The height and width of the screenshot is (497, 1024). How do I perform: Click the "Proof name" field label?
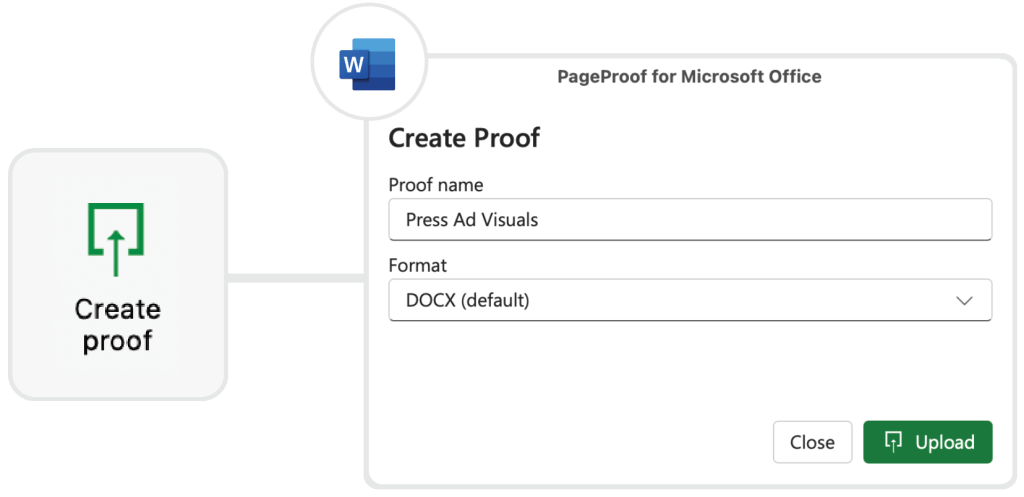[x=435, y=185]
